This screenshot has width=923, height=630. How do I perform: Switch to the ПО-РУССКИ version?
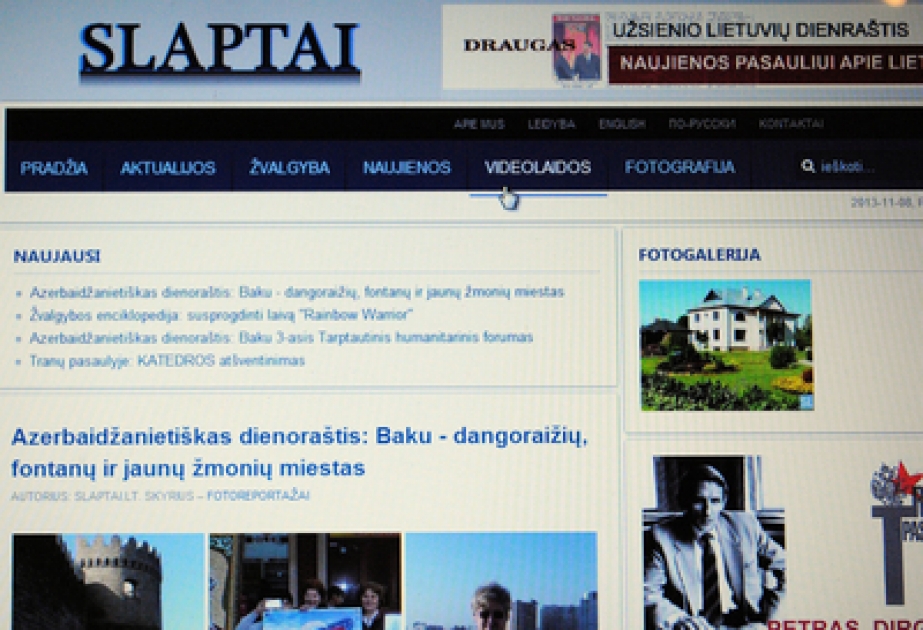pyautogui.click(x=702, y=124)
